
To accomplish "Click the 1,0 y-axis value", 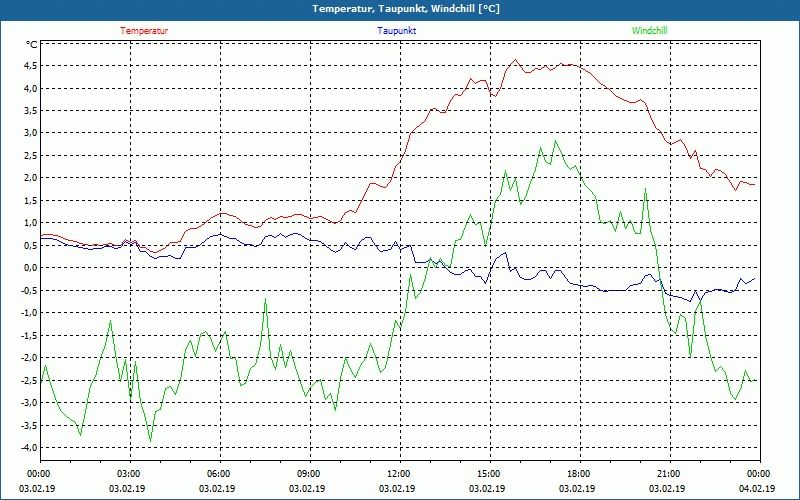I will click(x=30, y=222).
